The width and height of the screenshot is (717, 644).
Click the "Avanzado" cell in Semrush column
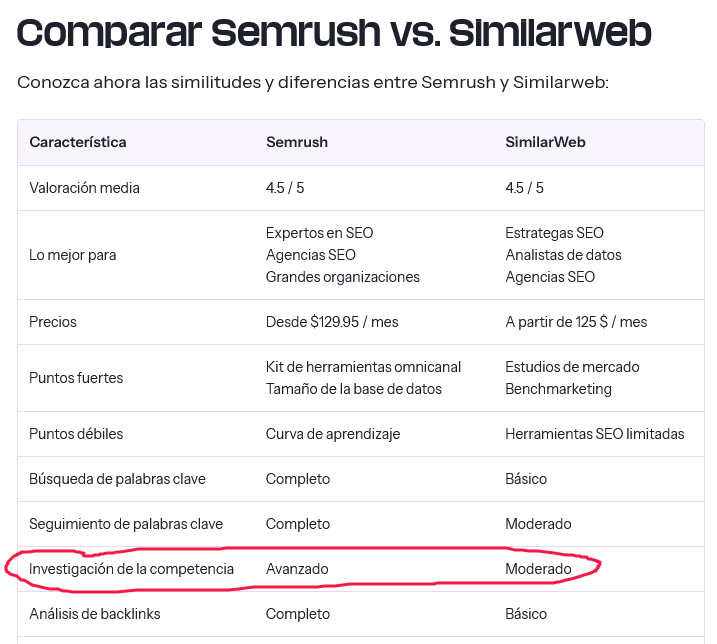click(x=297, y=569)
